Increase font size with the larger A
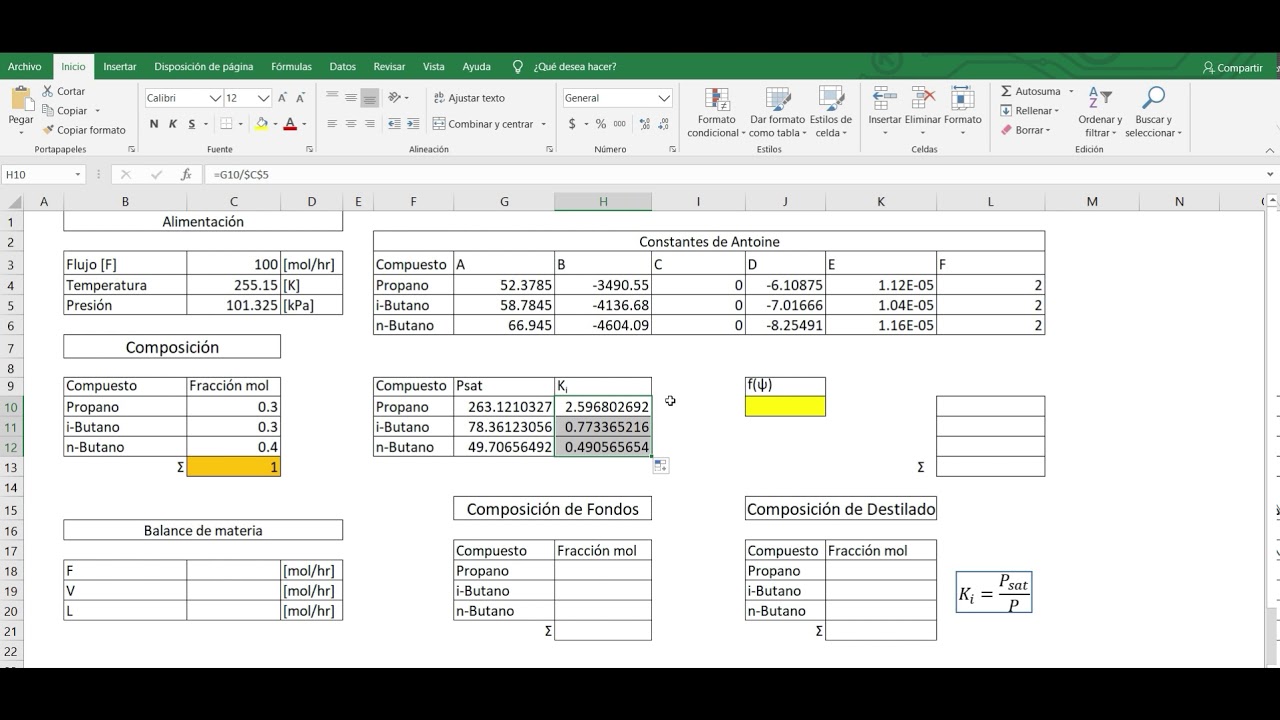Viewport: 1280px width, 720px height. click(x=283, y=98)
